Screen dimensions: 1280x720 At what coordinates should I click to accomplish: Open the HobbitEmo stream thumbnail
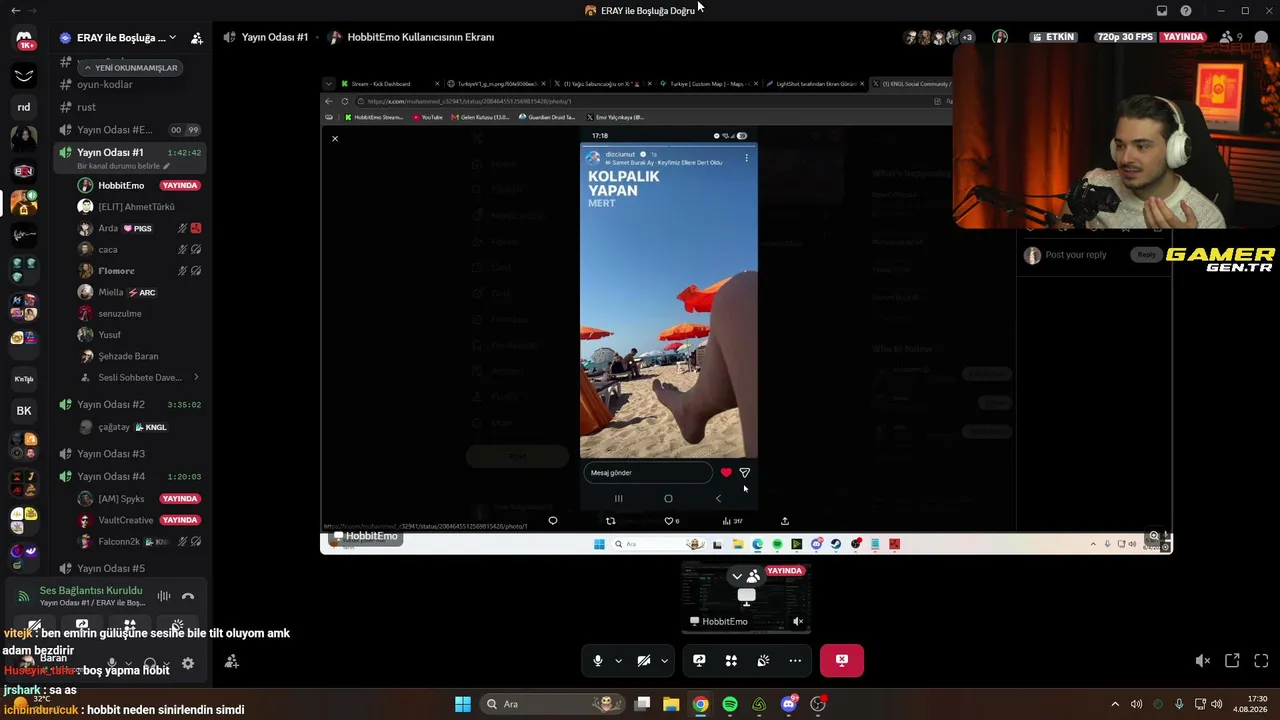[x=746, y=597]
